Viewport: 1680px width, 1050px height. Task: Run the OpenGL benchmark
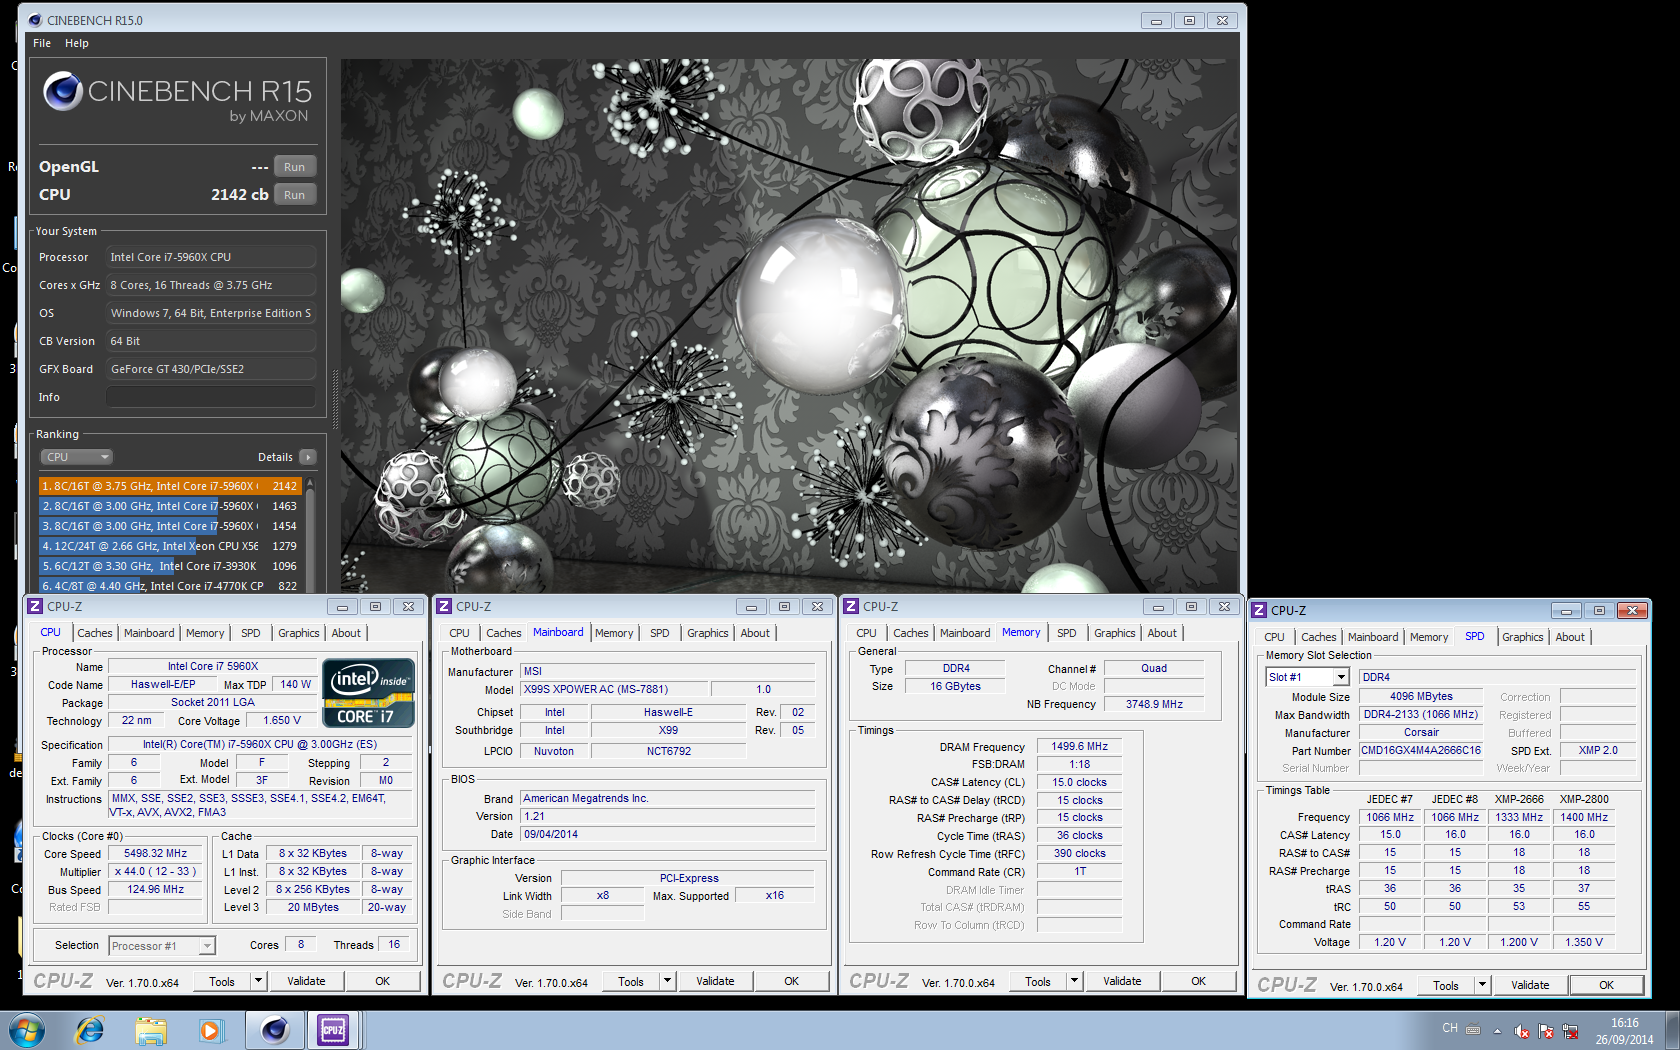point(294,167)
